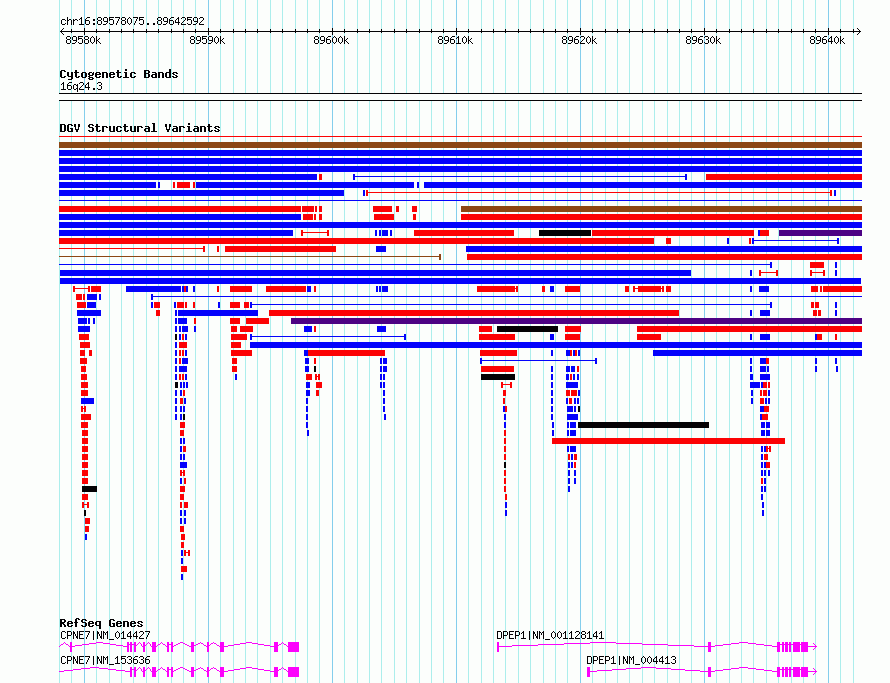Click the chr16:89578075..89642592 coordinate label
Screen dimensions: 890x683
point(132,21)
